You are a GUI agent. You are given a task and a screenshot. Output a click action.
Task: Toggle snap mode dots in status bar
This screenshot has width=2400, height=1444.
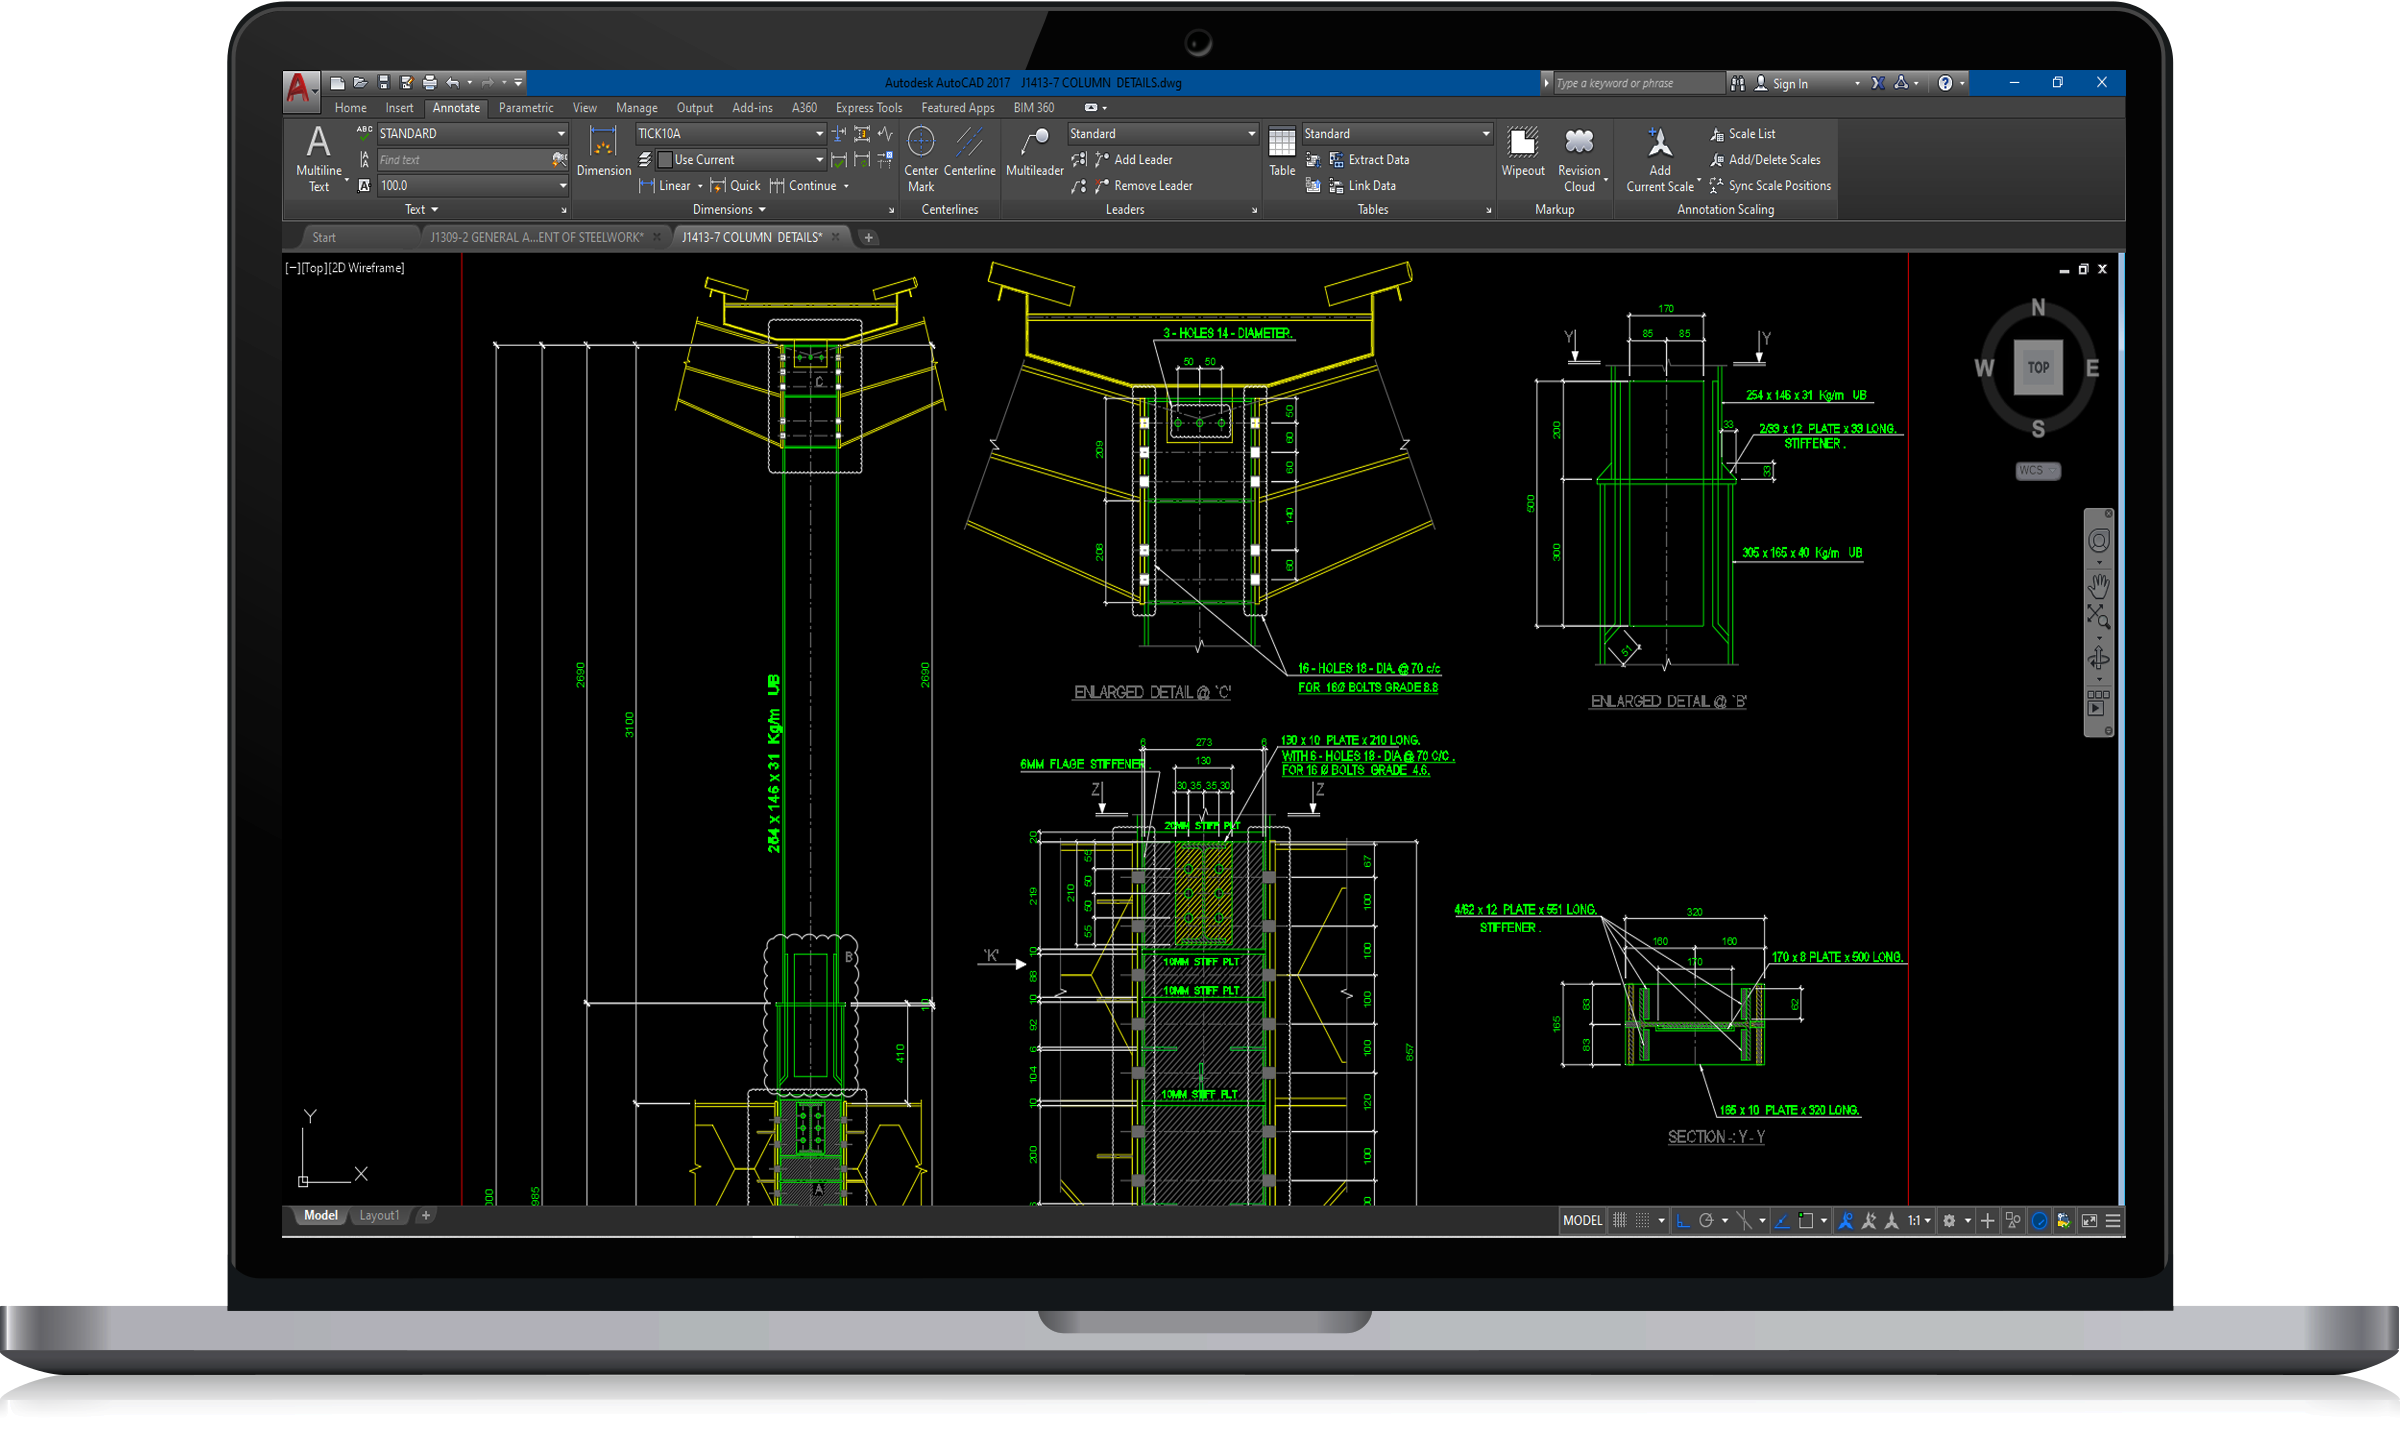[x=1642, y=1221]
